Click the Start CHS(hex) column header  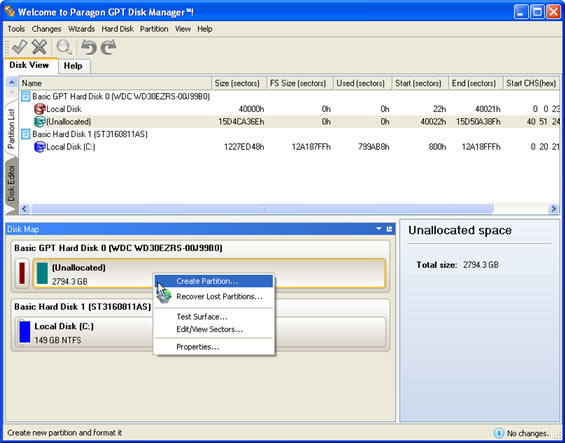(x=531, y=83)
